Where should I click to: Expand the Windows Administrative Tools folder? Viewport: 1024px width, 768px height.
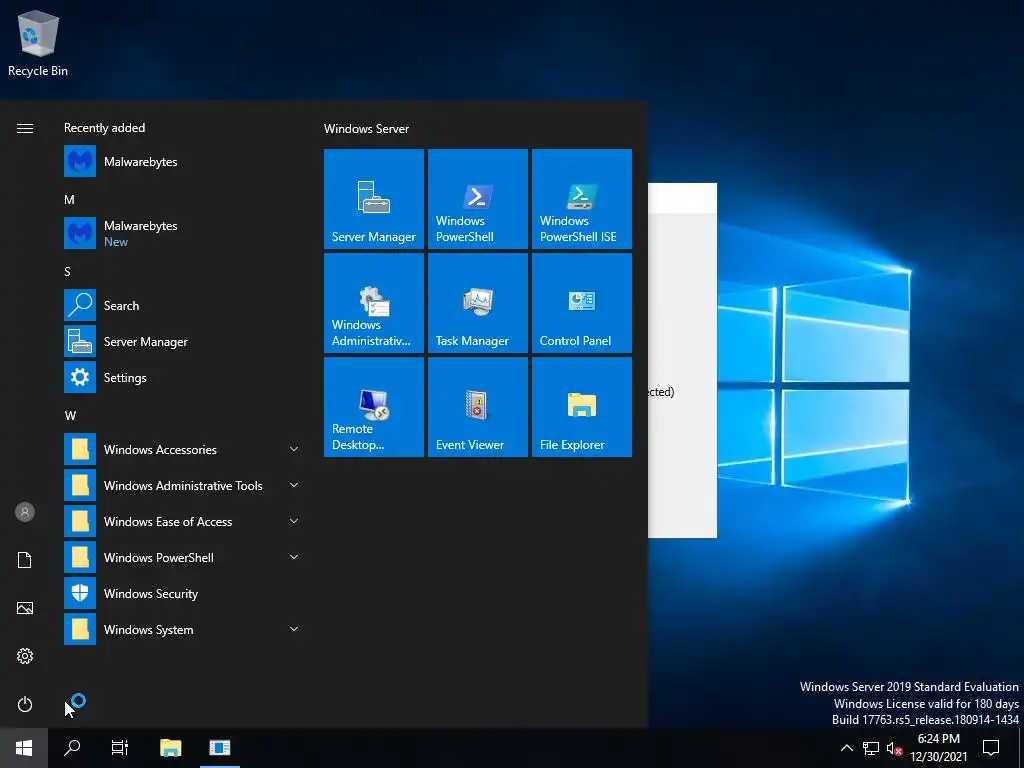point(182,485)
